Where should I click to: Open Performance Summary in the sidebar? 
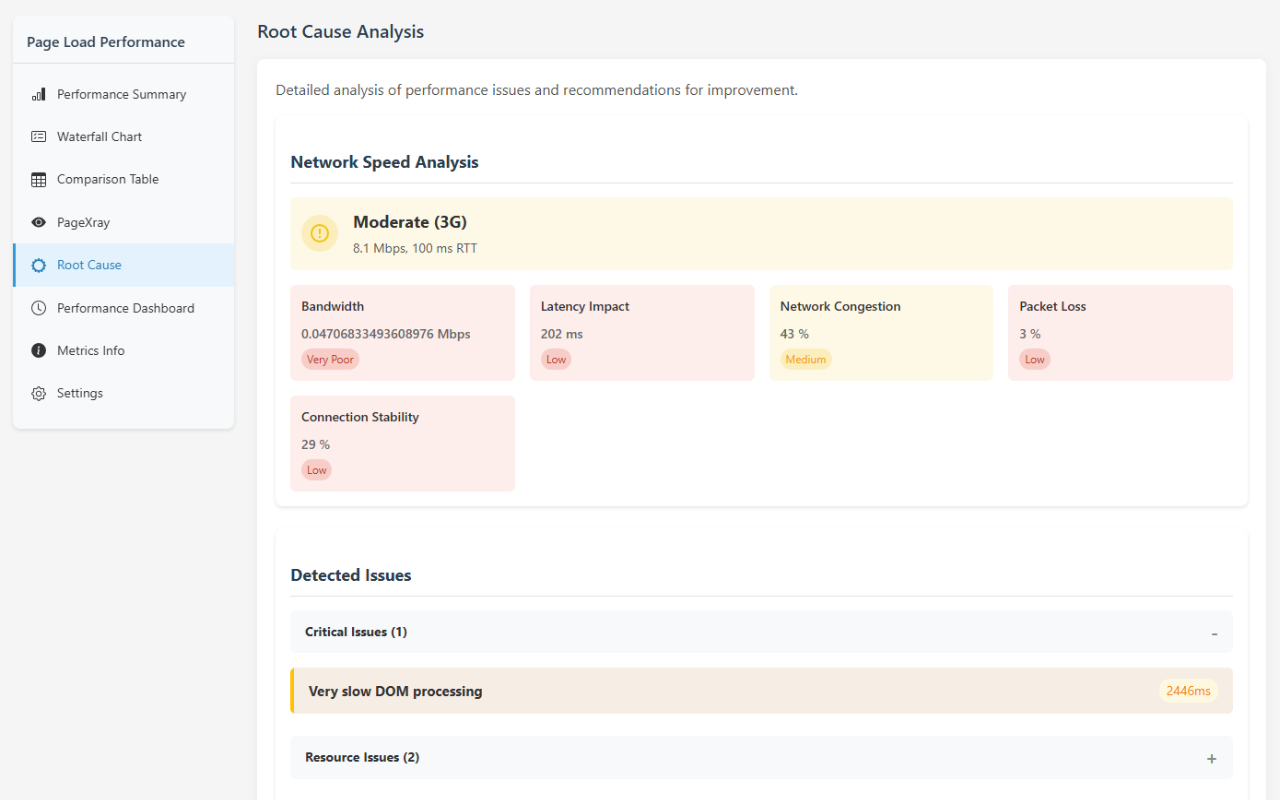(124, 94)
